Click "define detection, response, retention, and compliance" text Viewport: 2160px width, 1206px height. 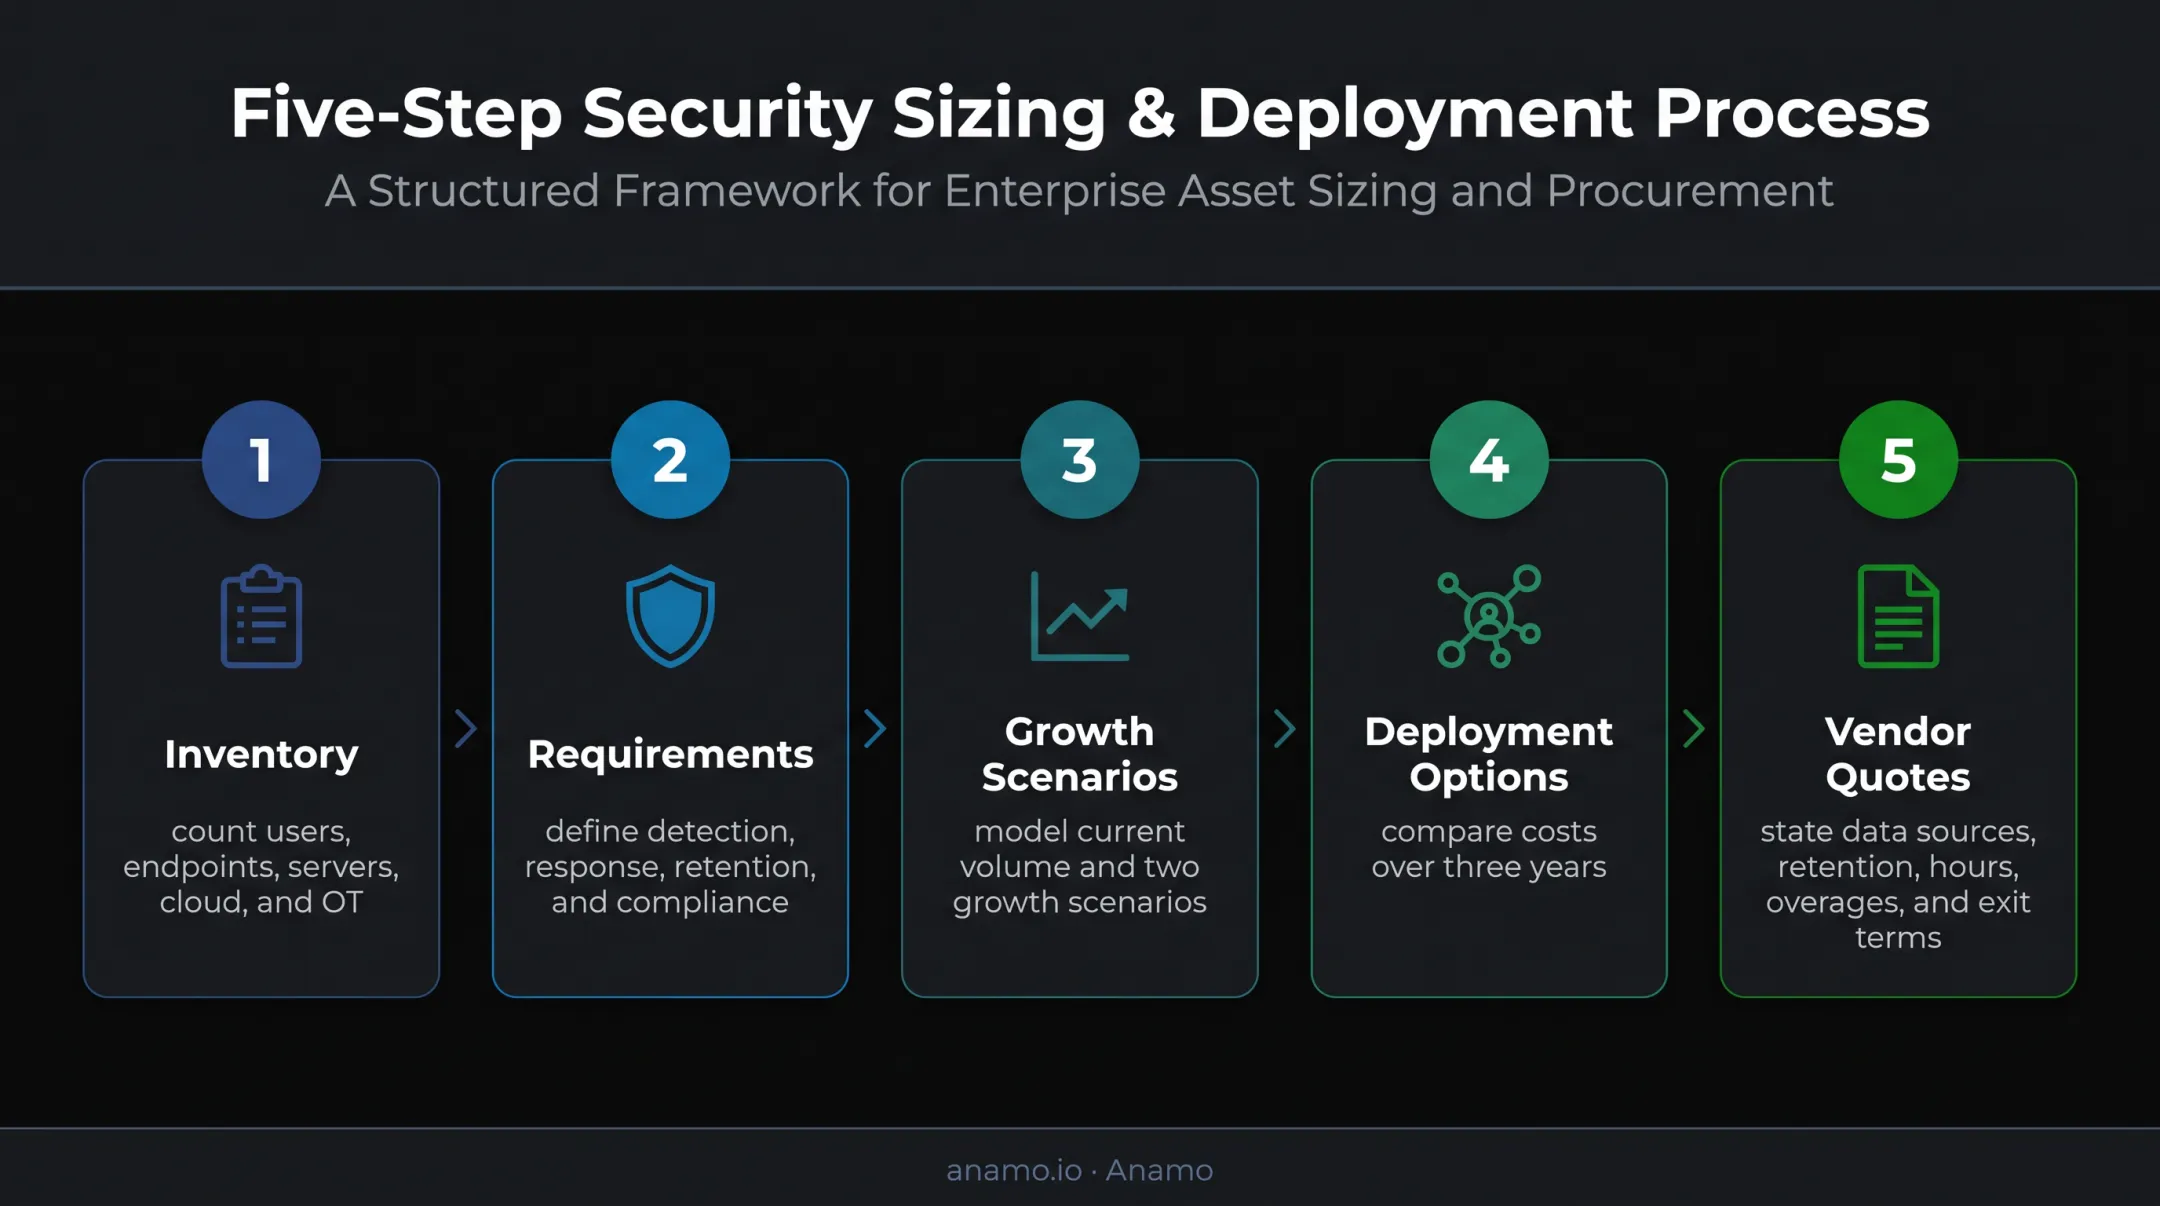670,866
